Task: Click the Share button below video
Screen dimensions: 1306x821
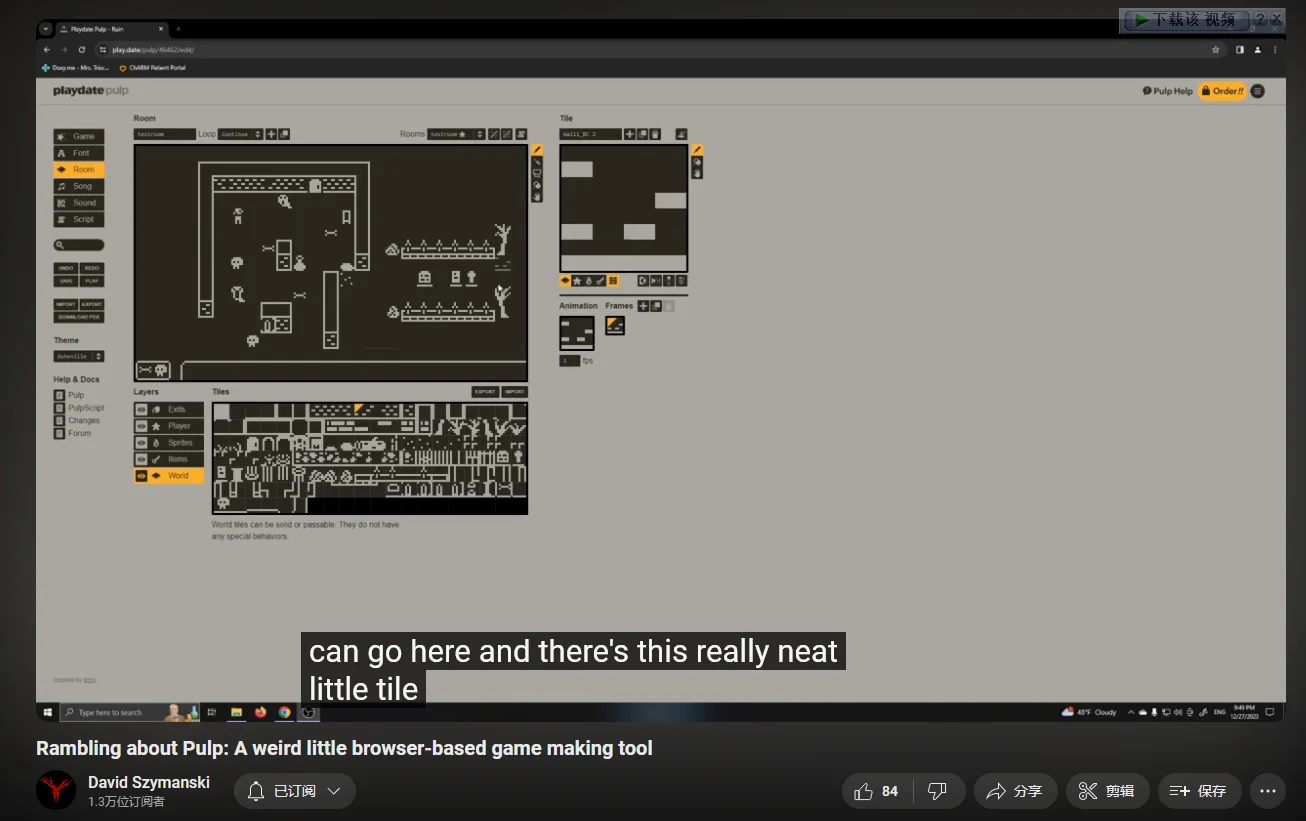Action: [x=1015, y=791]
